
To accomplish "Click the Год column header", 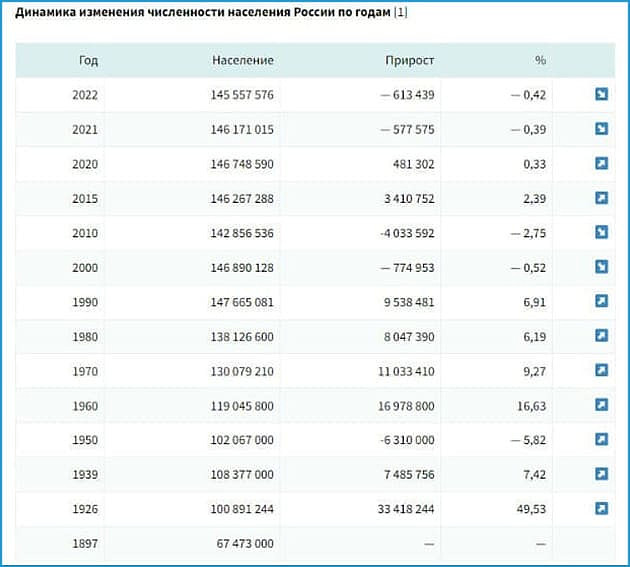I will [88, 60].
